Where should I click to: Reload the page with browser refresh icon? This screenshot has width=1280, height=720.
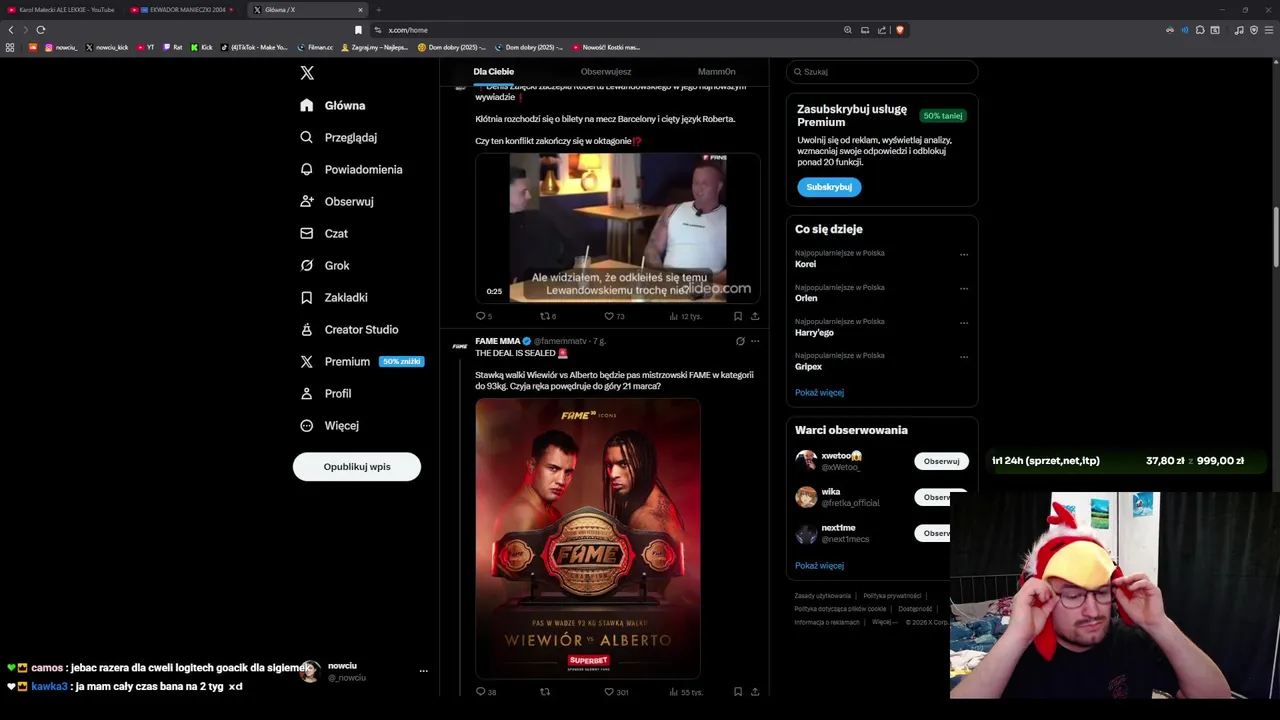(x=41, y=30)
